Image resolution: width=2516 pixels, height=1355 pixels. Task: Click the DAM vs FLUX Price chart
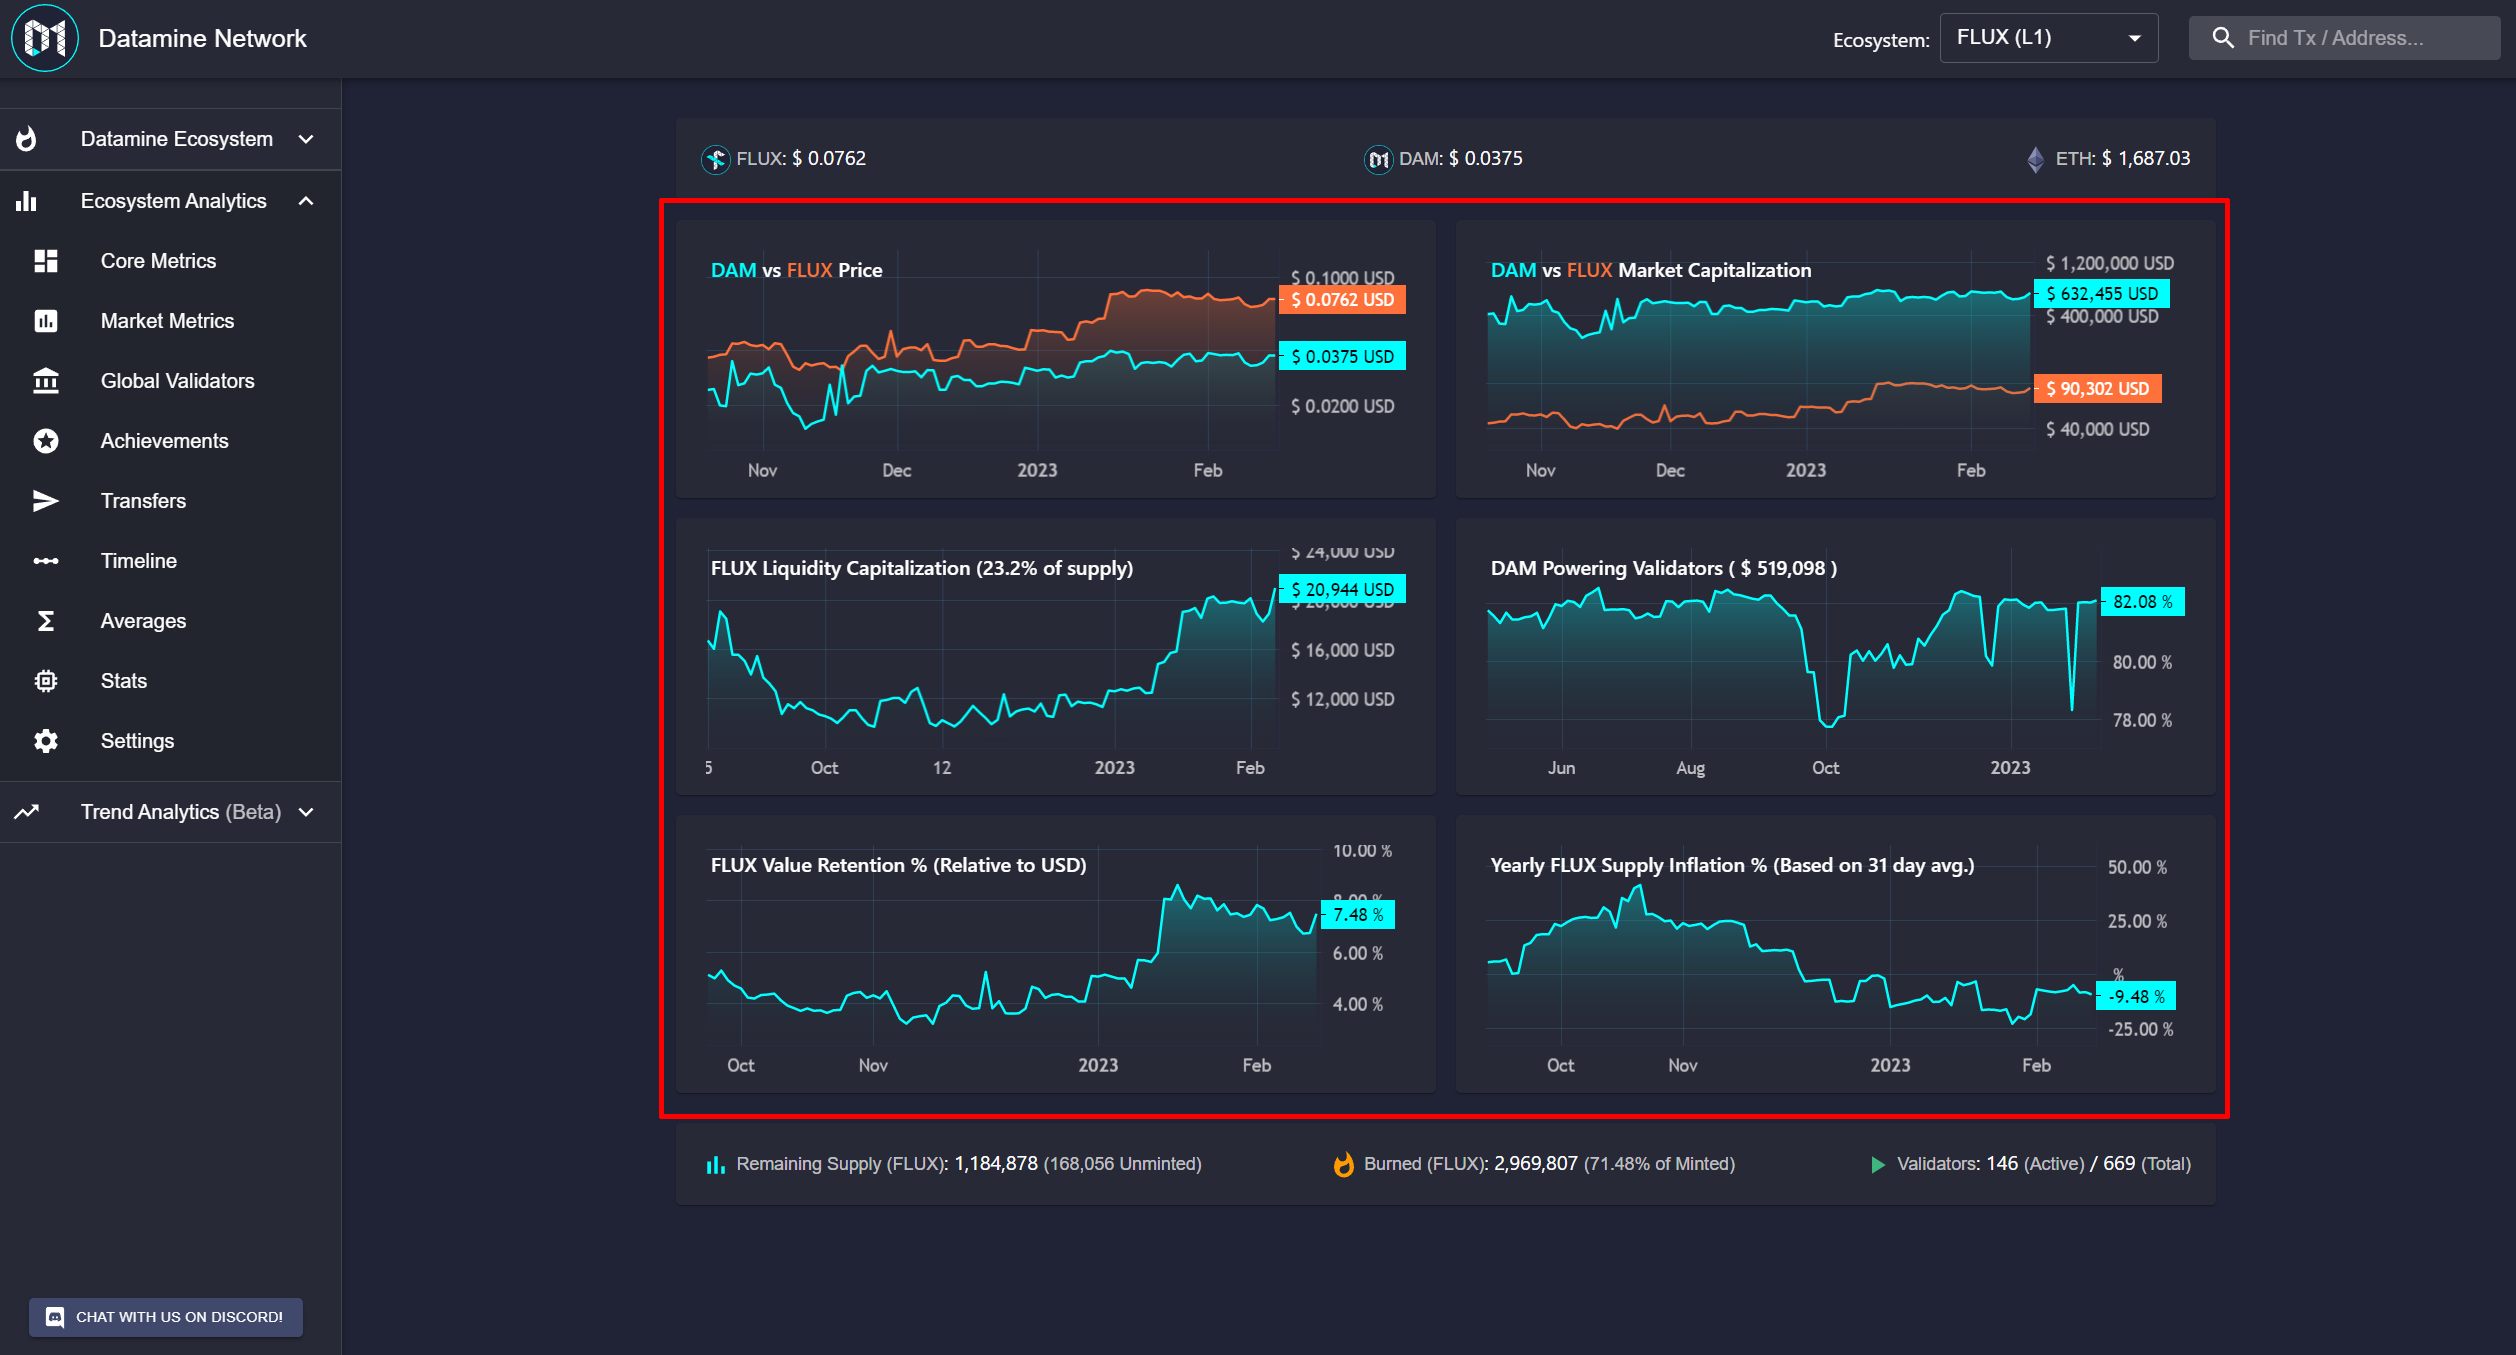[x=1055, y=359]
